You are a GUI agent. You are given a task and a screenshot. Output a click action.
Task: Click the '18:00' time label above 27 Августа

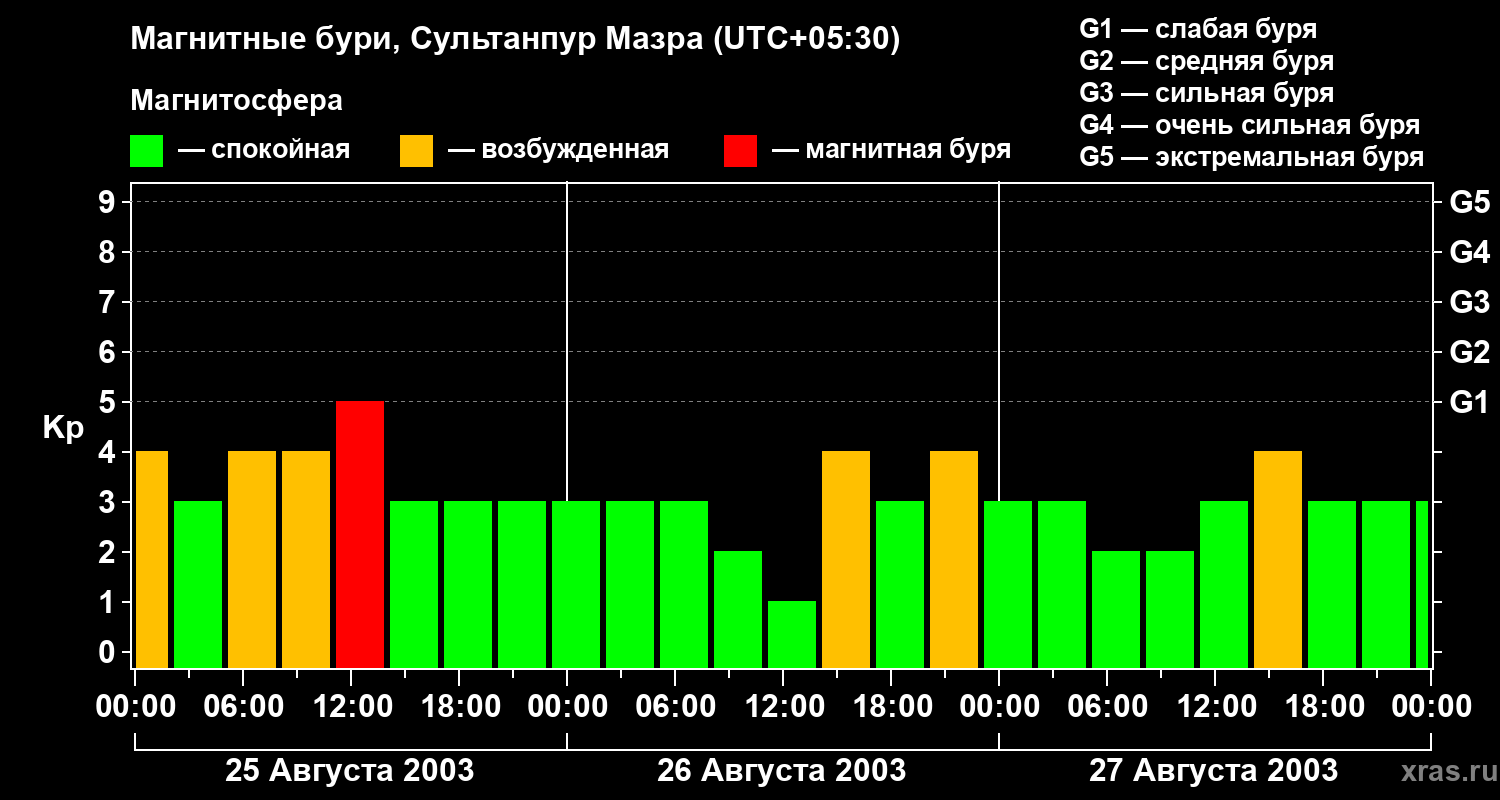[x=1323, y=707]
